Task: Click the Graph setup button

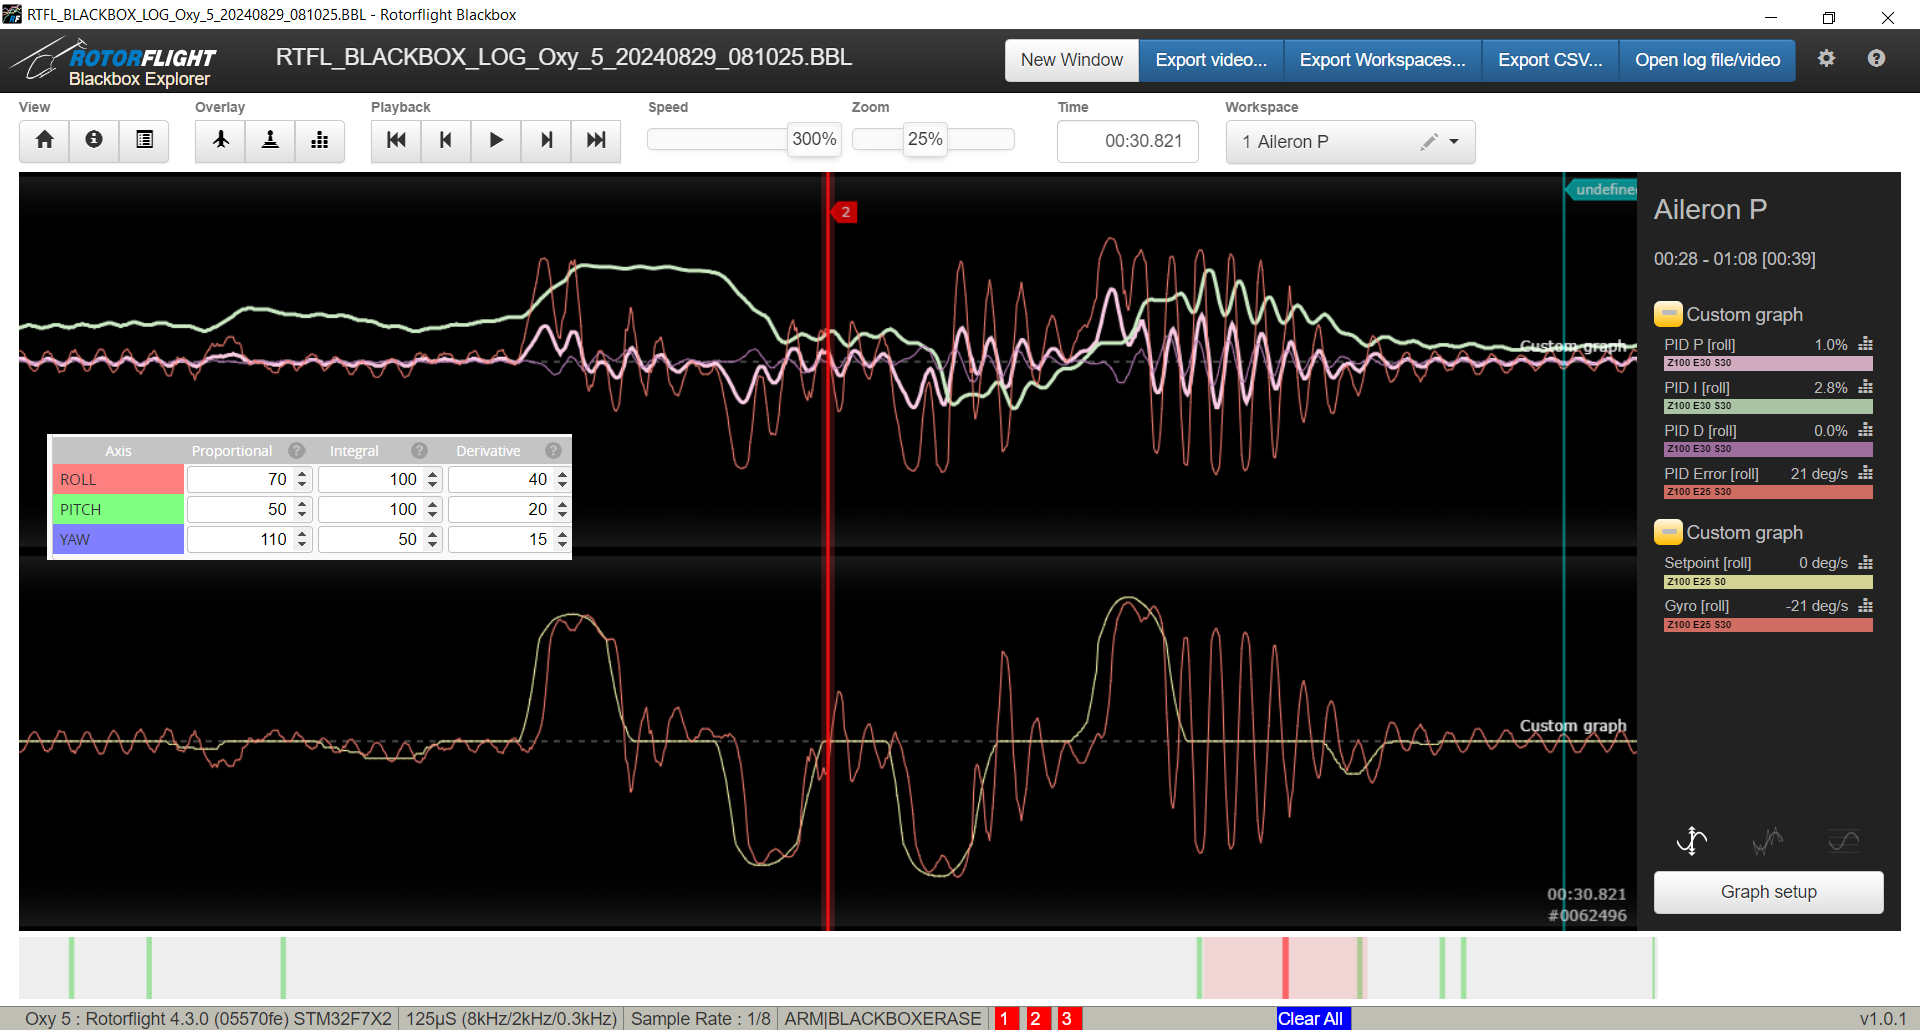Action: click(1768, 892)
